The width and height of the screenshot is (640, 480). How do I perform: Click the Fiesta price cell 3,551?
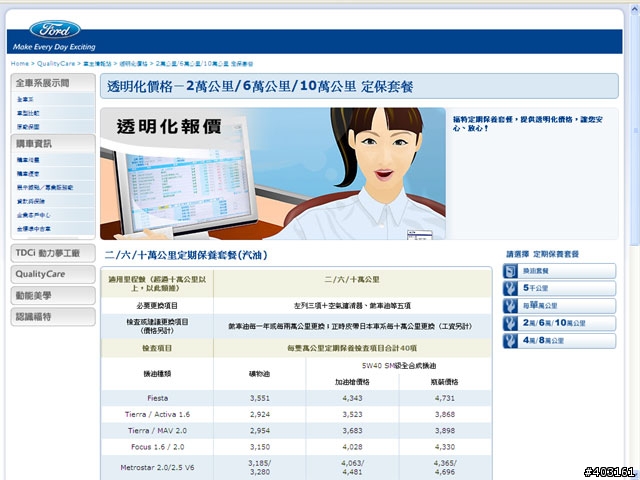point(260,398)
